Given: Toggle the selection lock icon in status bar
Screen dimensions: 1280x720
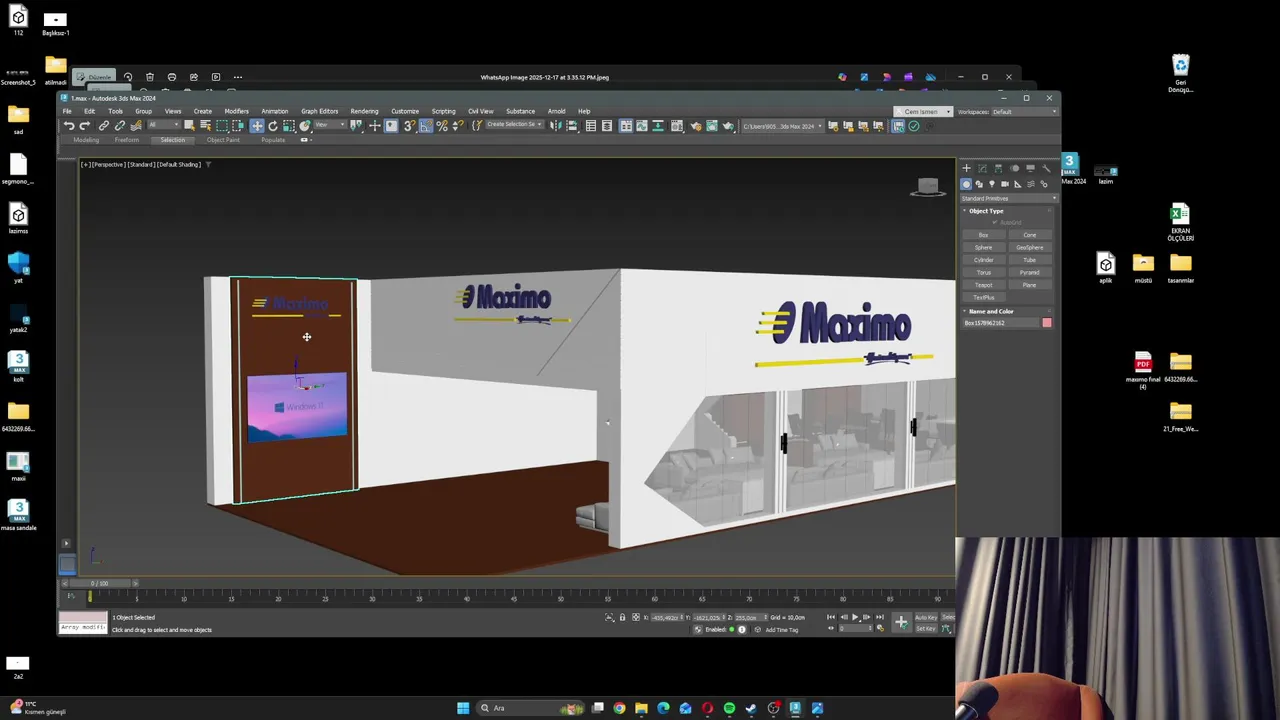Looking at the screenshot, I should click(x=622, y=617).
